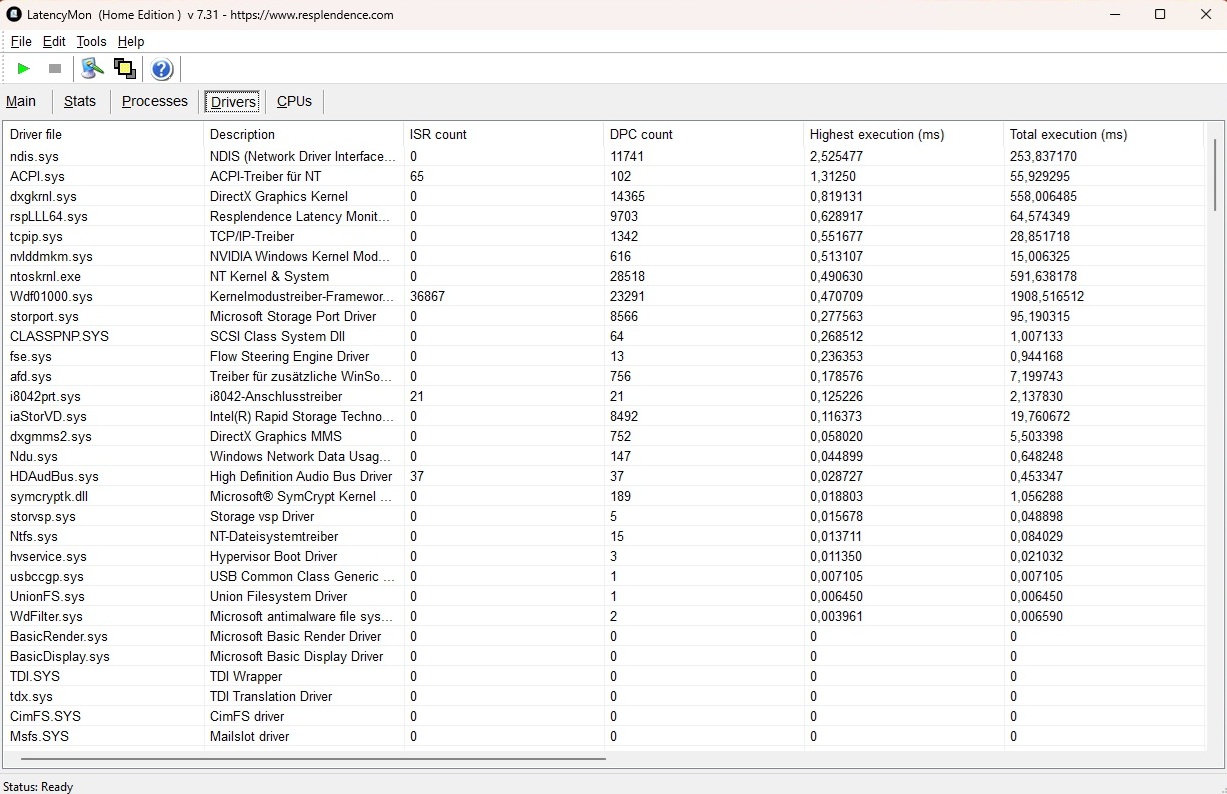Click the overlapping yellow squares toolbar icon
This screenshot has width=1227, height=794.
tap(125, 69)
